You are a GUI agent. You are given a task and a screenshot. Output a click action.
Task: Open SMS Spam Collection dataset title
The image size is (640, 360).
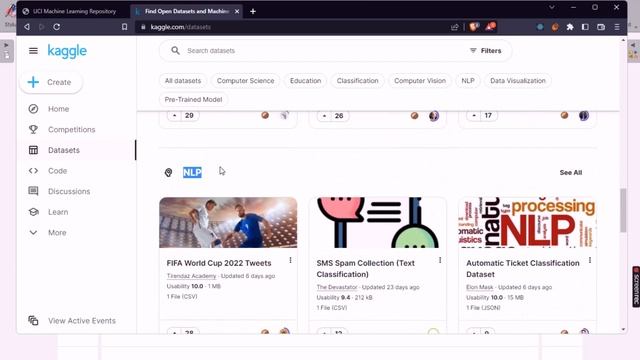click(366, 269)
